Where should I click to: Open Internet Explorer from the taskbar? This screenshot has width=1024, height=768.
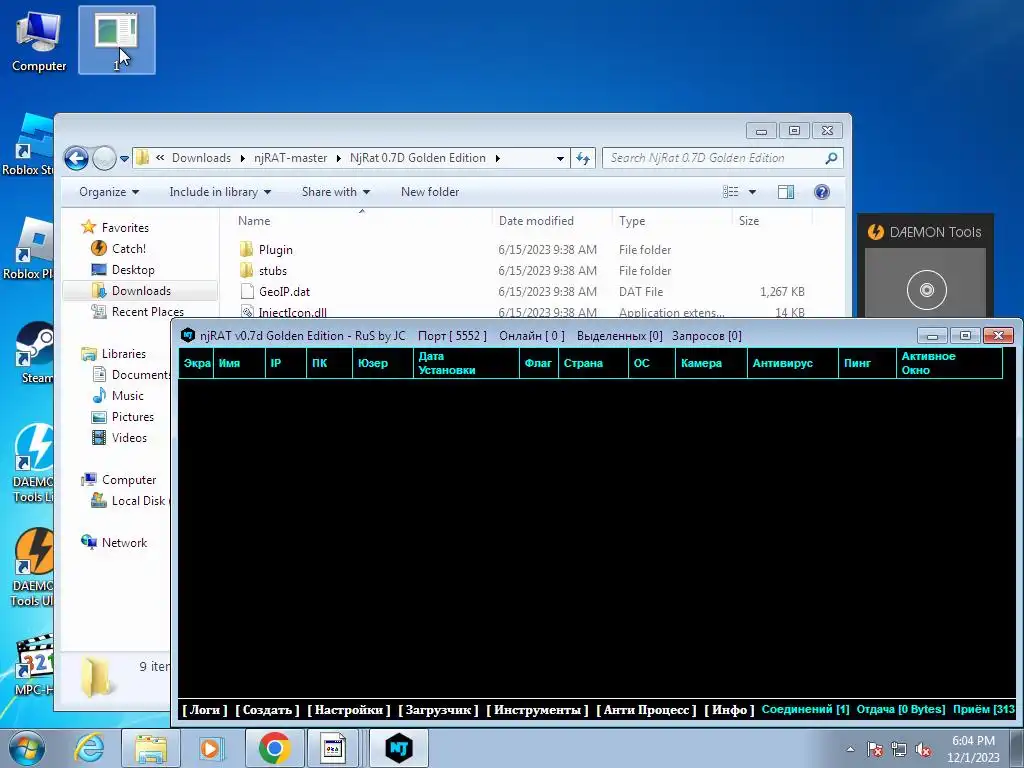coord(88,748)
